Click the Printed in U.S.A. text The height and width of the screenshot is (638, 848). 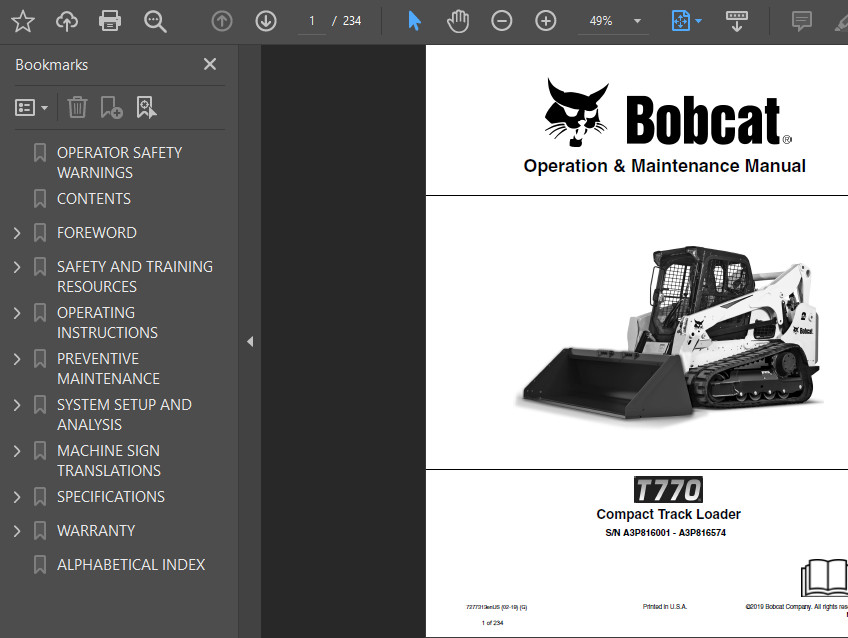pos(665,607)
